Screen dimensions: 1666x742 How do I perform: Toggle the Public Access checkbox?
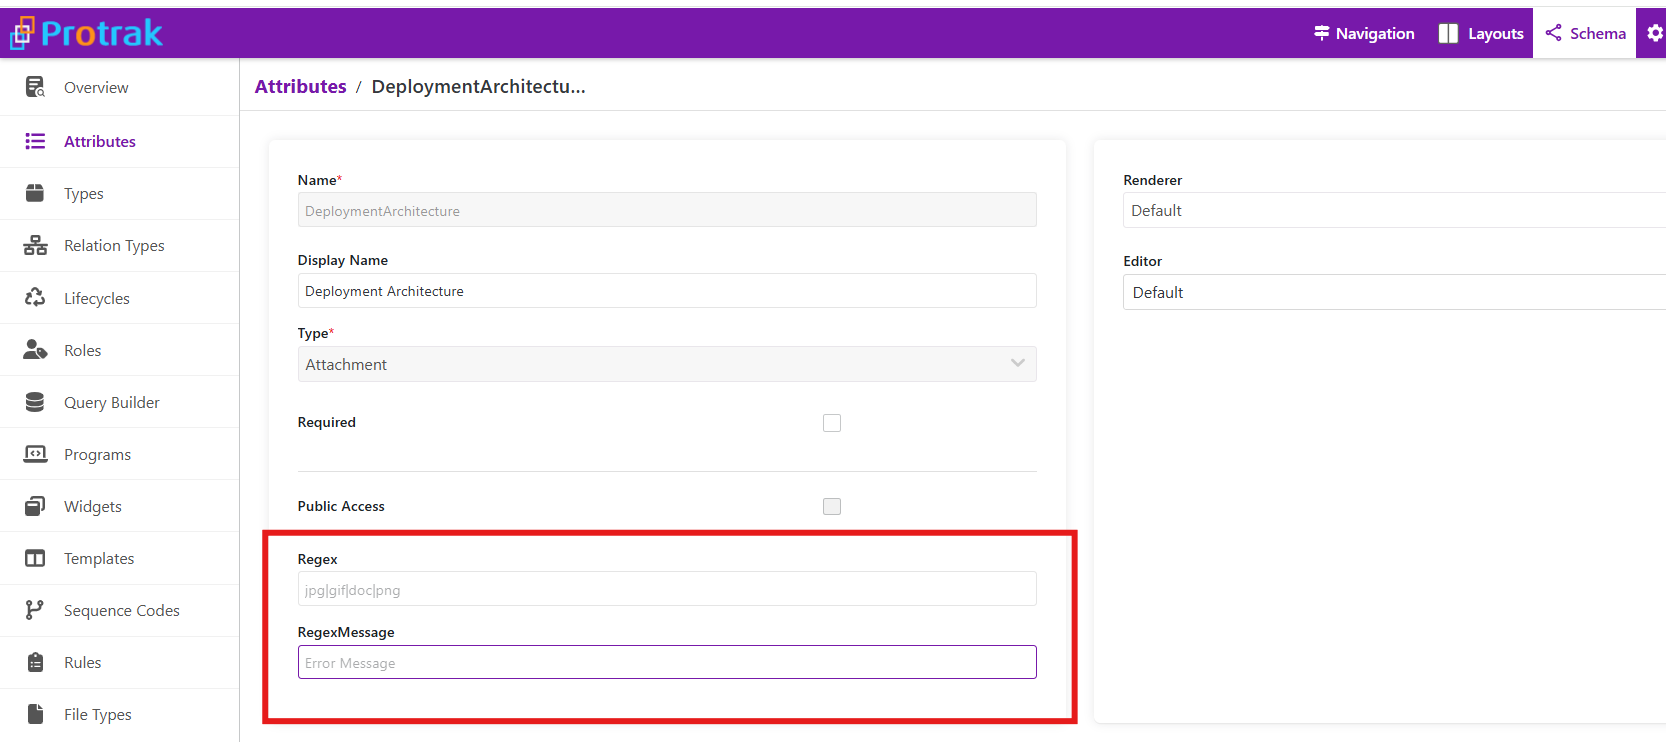[x=832, y=507]
